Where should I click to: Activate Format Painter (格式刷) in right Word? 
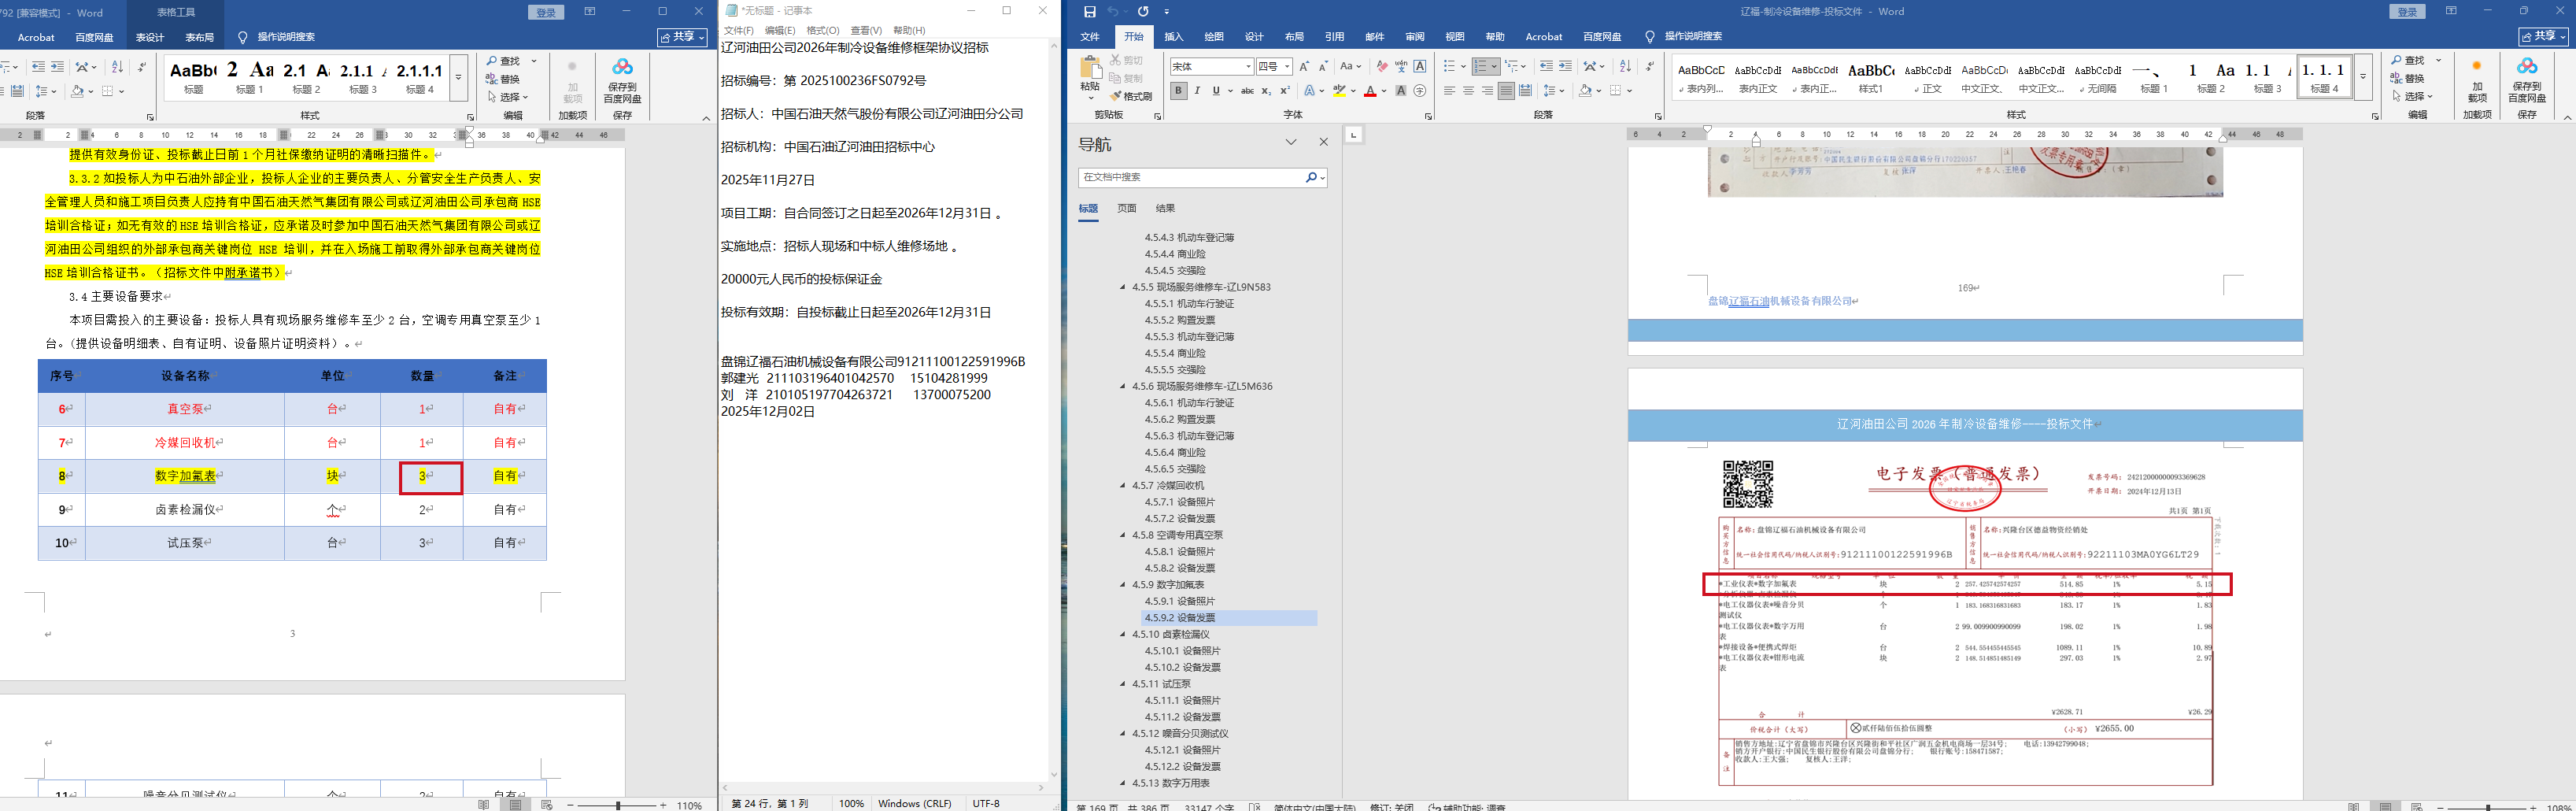click(1131, 97)
